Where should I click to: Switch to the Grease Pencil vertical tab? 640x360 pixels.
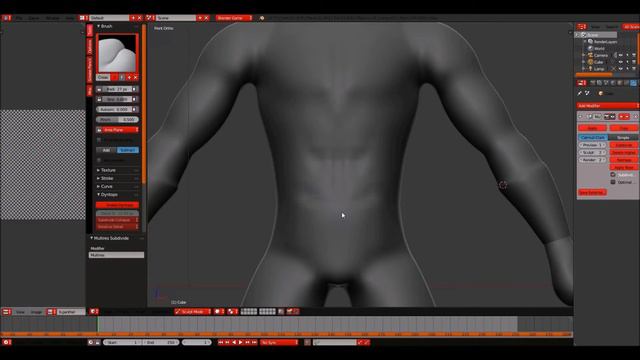coord(89,69)
